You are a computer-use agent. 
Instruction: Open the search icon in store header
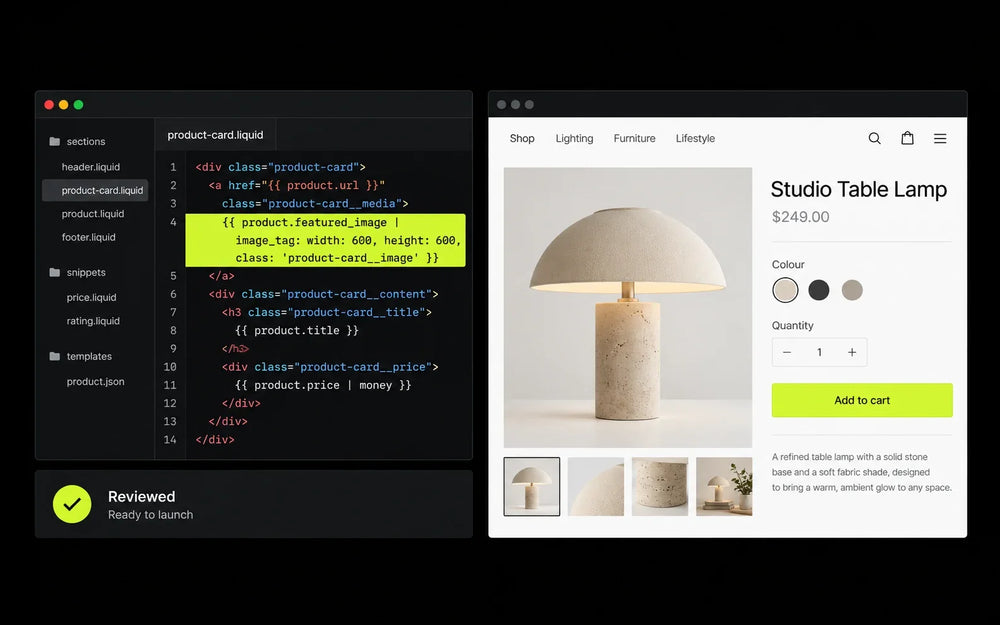[874, 138]
